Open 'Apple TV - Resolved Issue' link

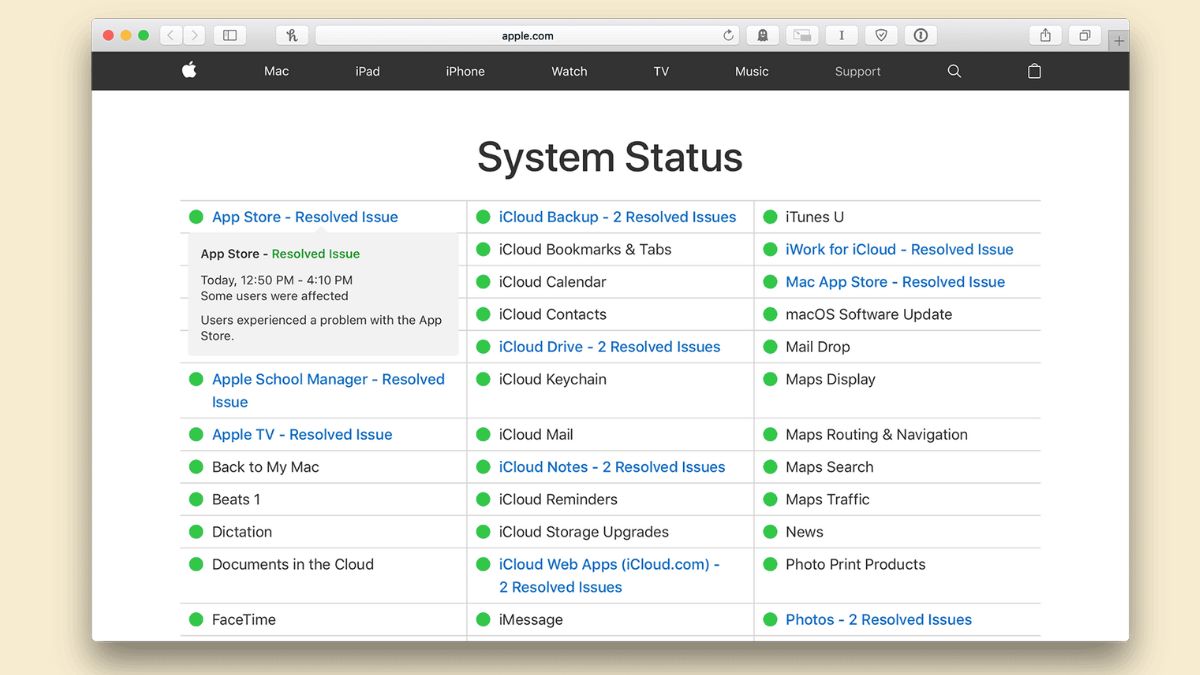[x=302, y=435]
